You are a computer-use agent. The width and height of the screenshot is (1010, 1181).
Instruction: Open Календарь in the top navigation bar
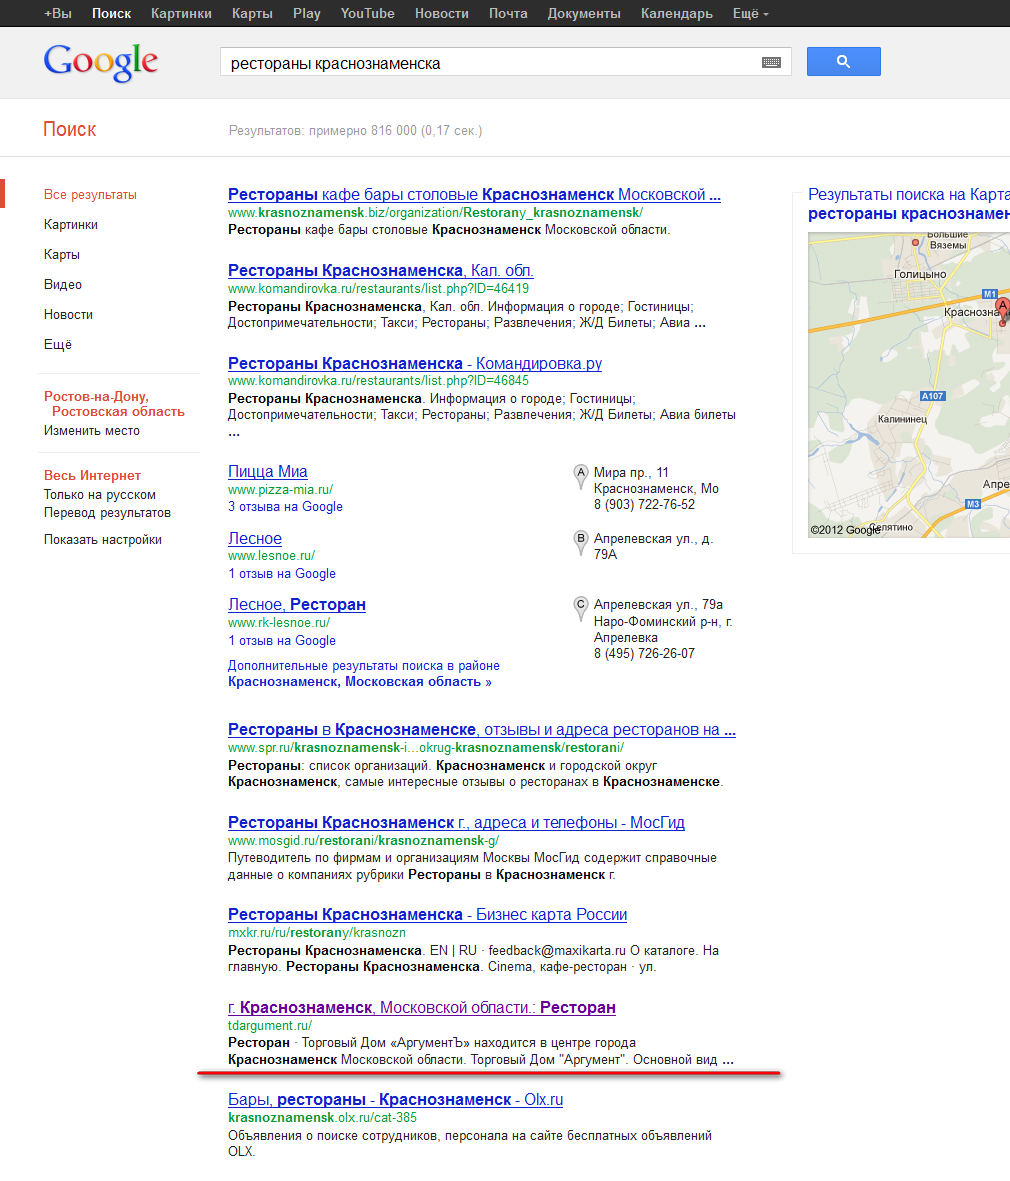click(676, 14)
